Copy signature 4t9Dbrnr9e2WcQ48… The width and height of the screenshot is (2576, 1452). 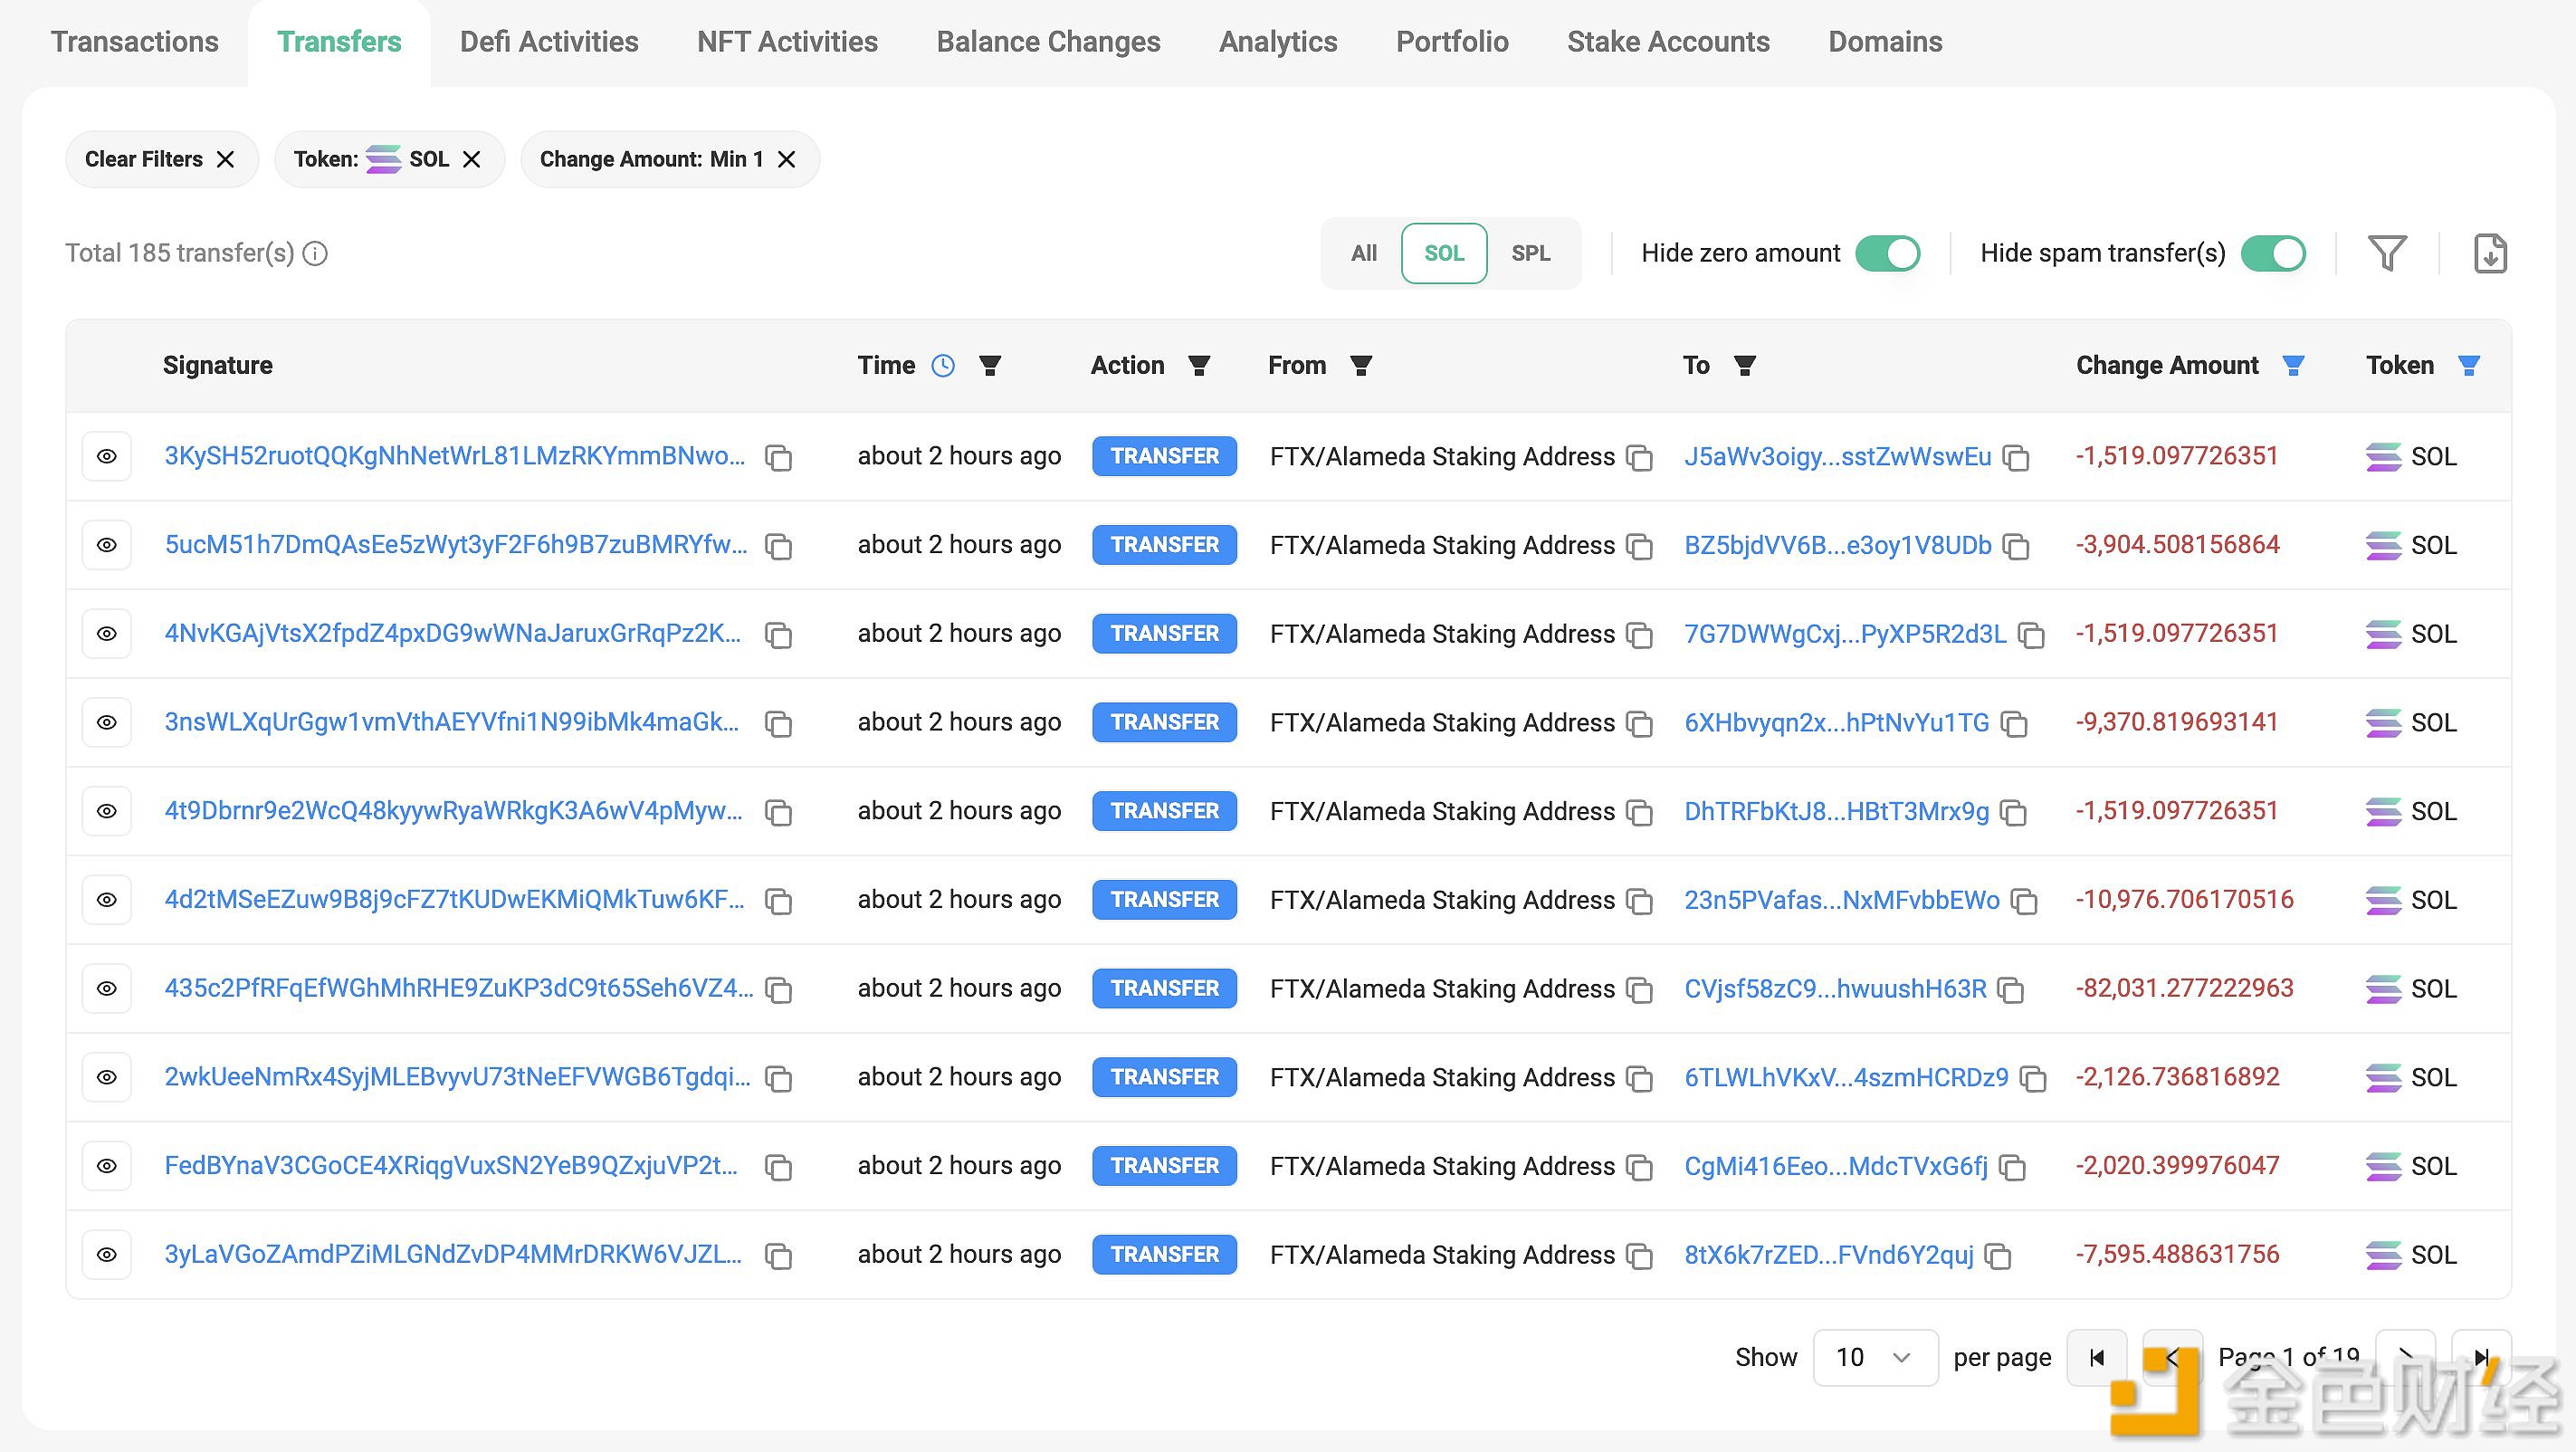pos(778,813)
